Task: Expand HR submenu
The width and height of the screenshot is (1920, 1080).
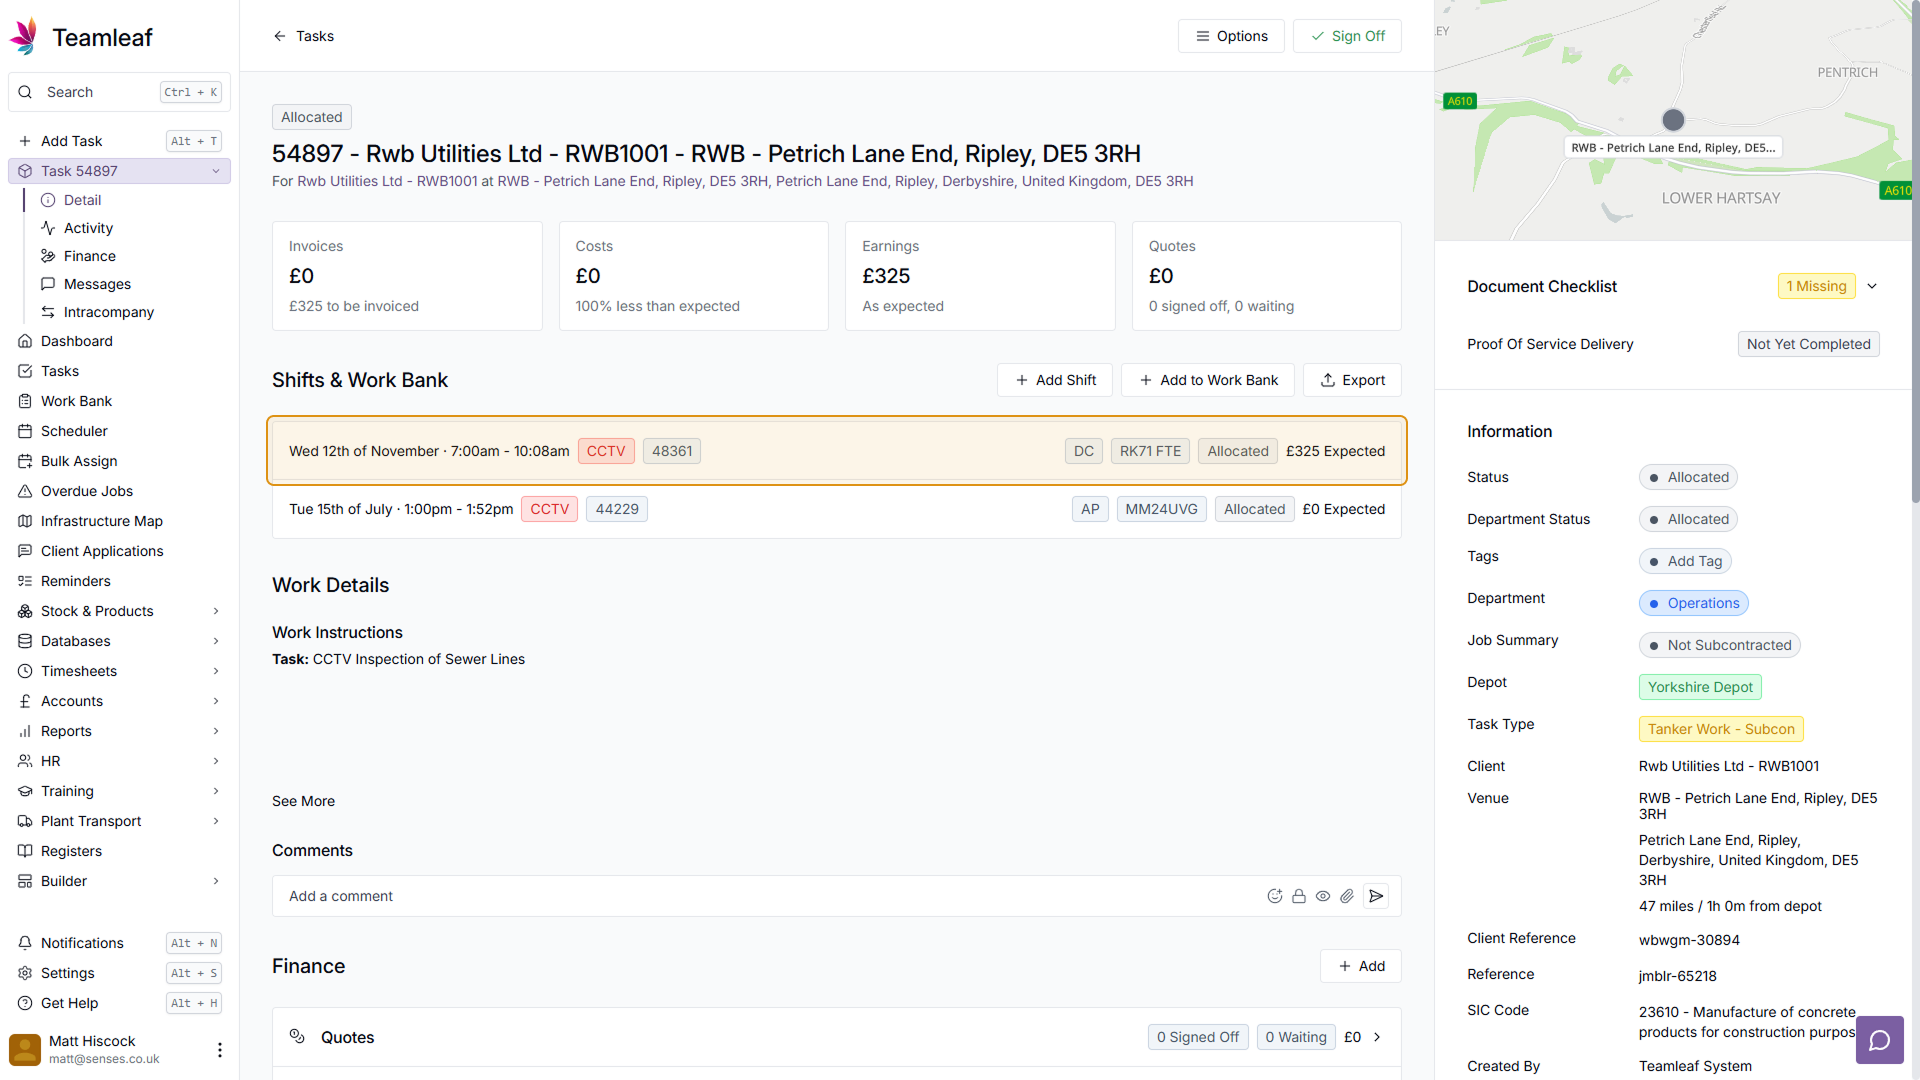Action: [x=216, y=761]
